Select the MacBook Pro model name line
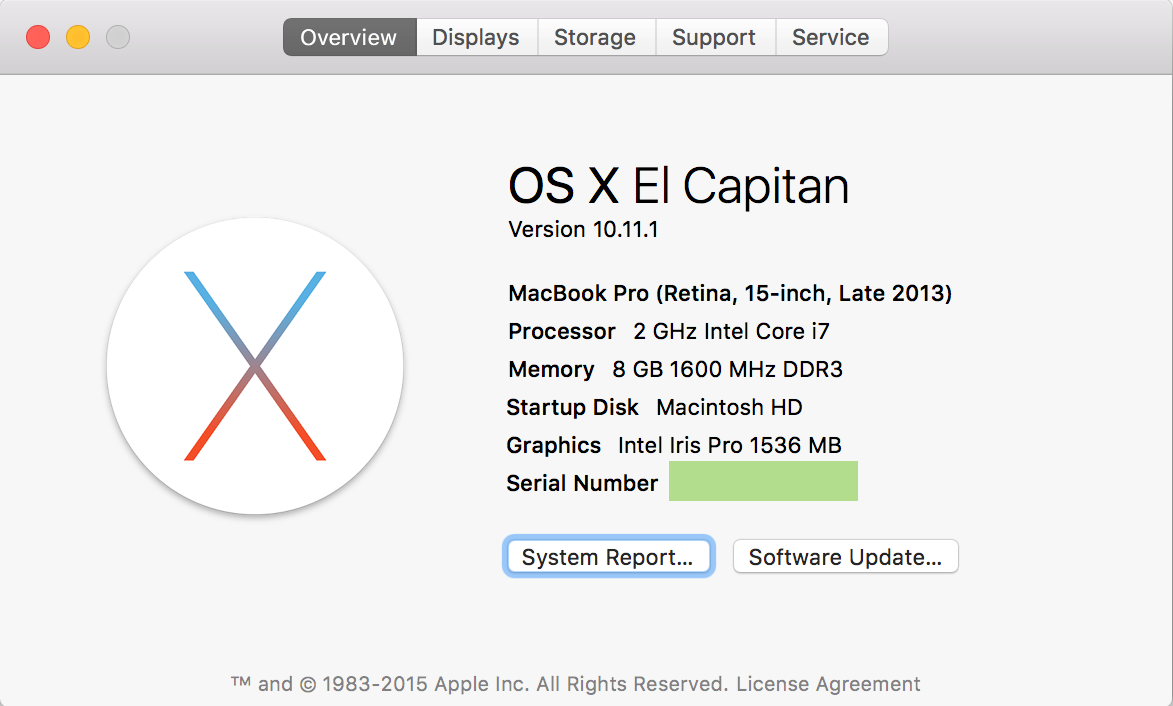 click(730, 294)
